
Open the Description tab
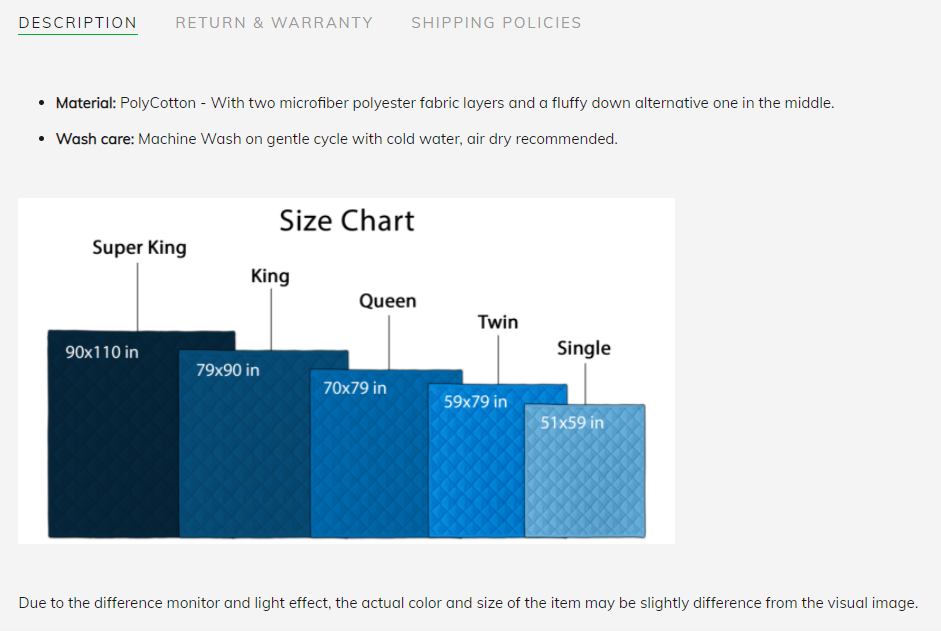coord(78,23)
